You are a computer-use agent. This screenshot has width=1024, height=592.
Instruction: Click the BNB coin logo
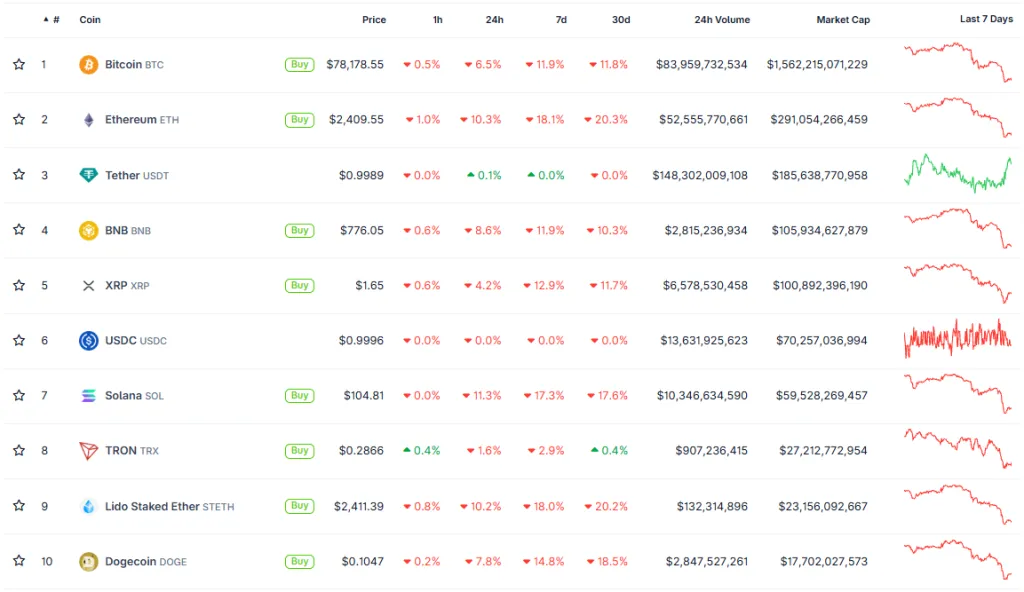point(89,230)
